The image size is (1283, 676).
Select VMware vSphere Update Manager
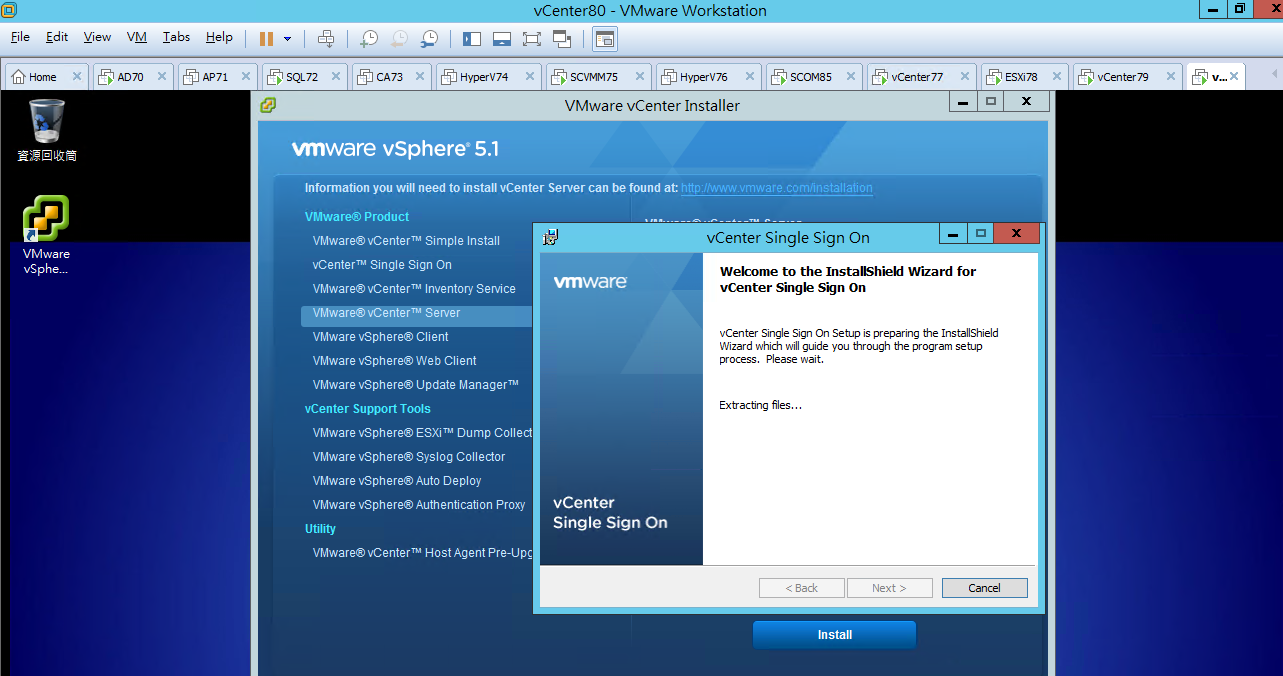[x=416, y=385]
